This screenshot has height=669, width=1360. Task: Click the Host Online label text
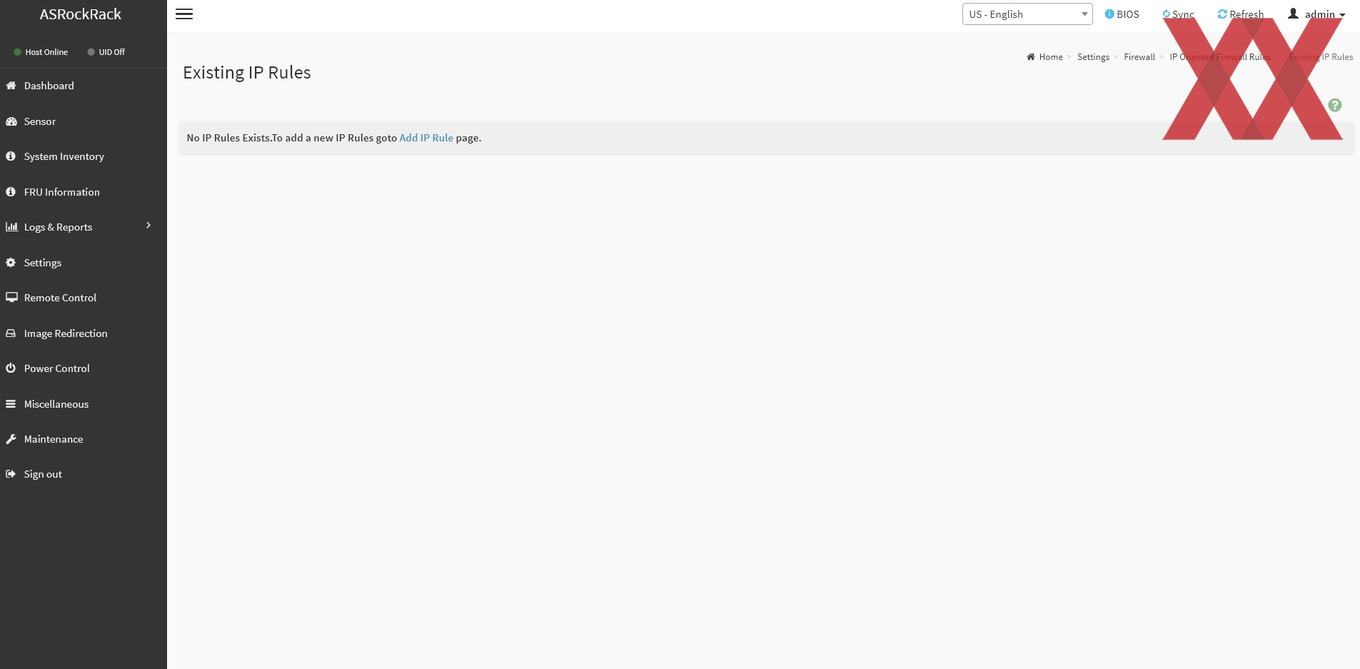click(x=47, y=52)
